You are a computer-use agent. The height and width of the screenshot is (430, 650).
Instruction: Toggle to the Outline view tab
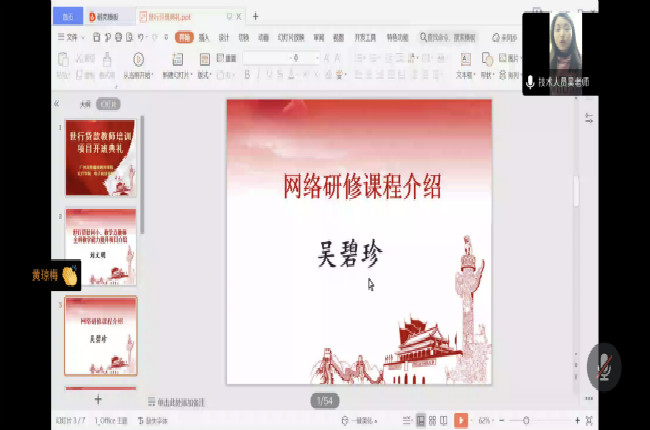click(x=85, y=103)
